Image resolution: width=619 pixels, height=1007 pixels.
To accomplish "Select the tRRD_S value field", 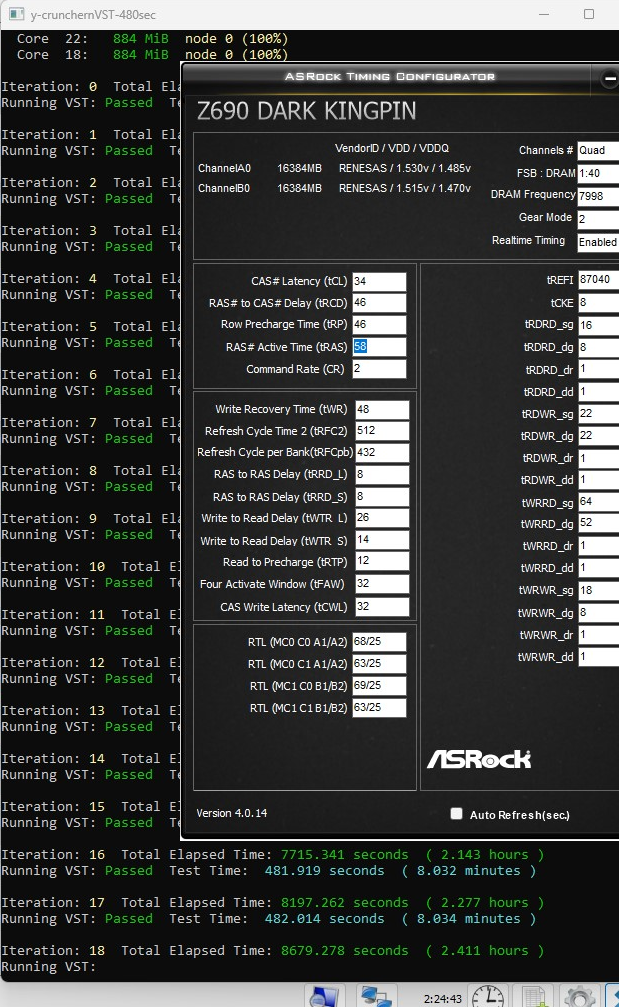I will [381, 496].
